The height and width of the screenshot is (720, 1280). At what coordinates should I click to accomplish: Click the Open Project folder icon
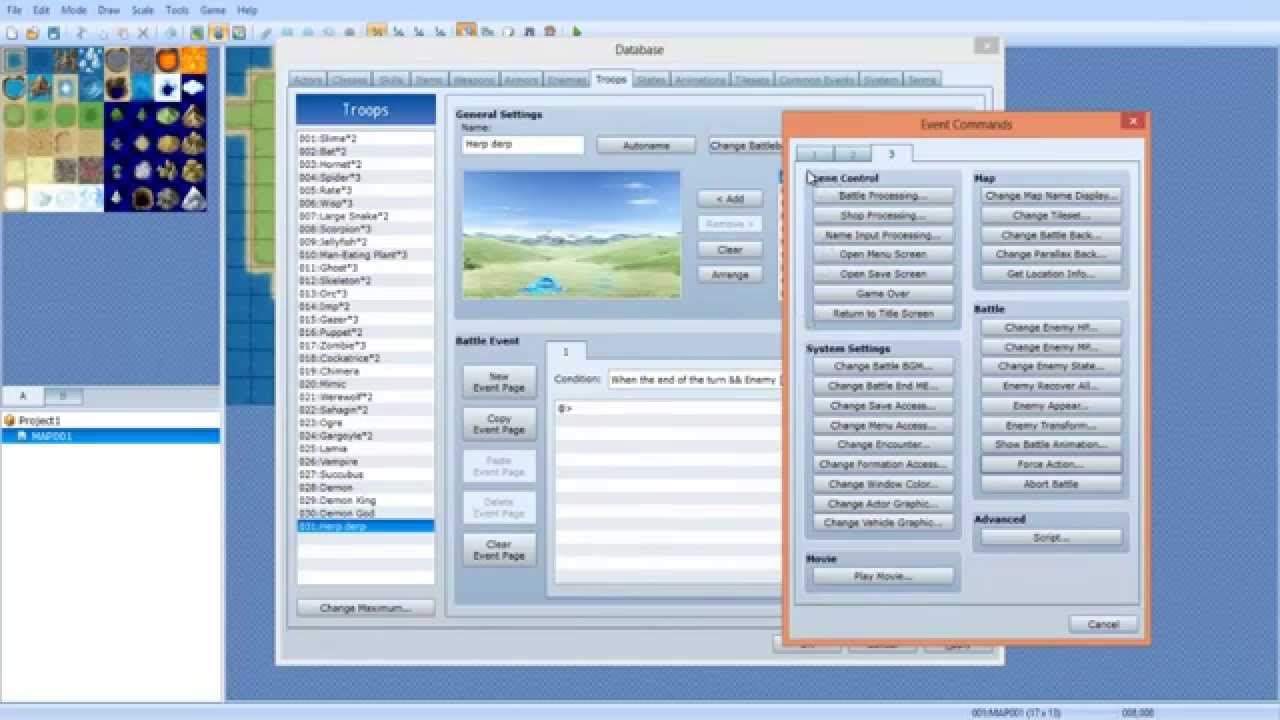click(x=33, y=33)
